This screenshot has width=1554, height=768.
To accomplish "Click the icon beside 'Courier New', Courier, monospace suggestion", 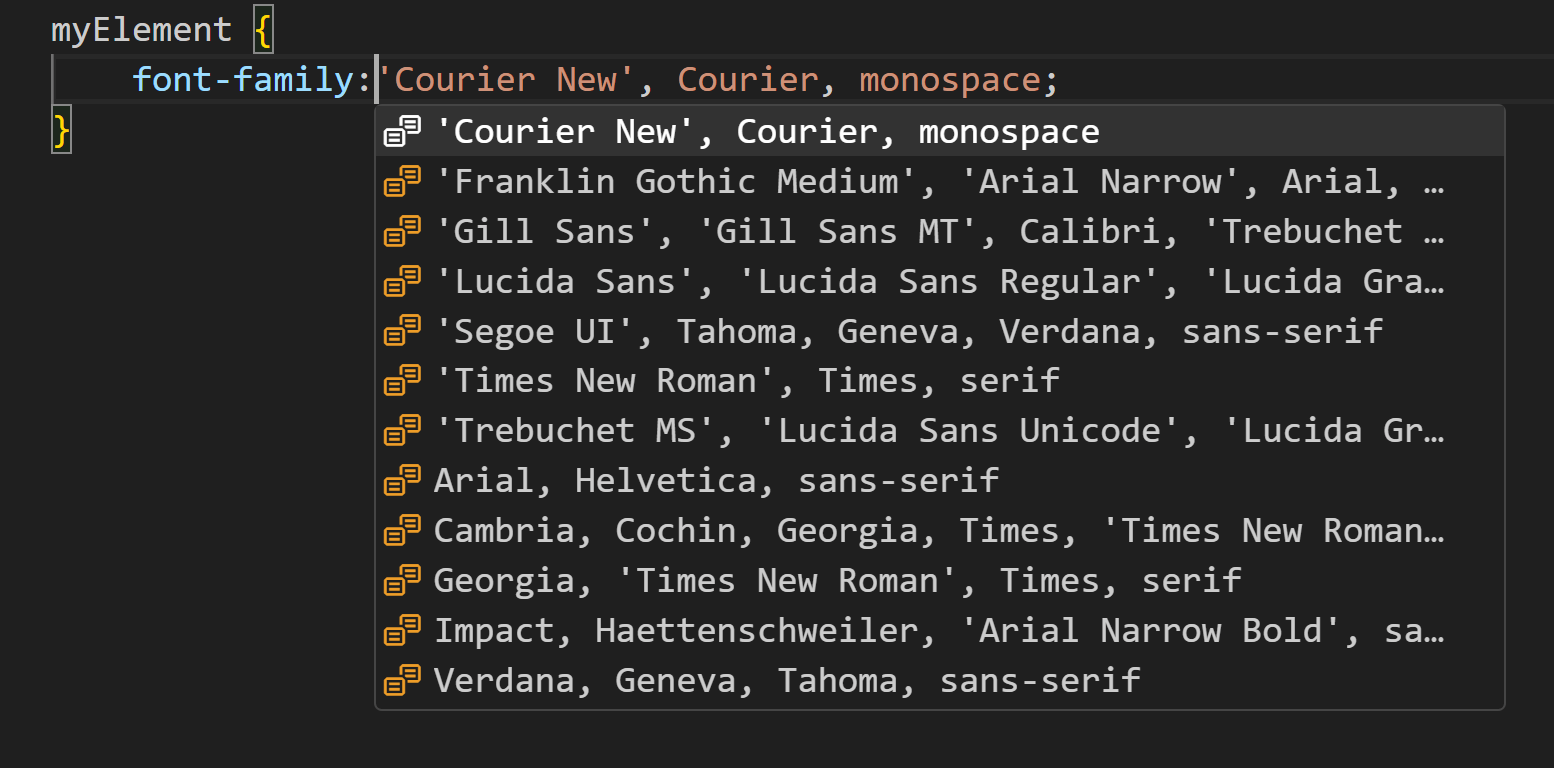I will tap(402, 131).
